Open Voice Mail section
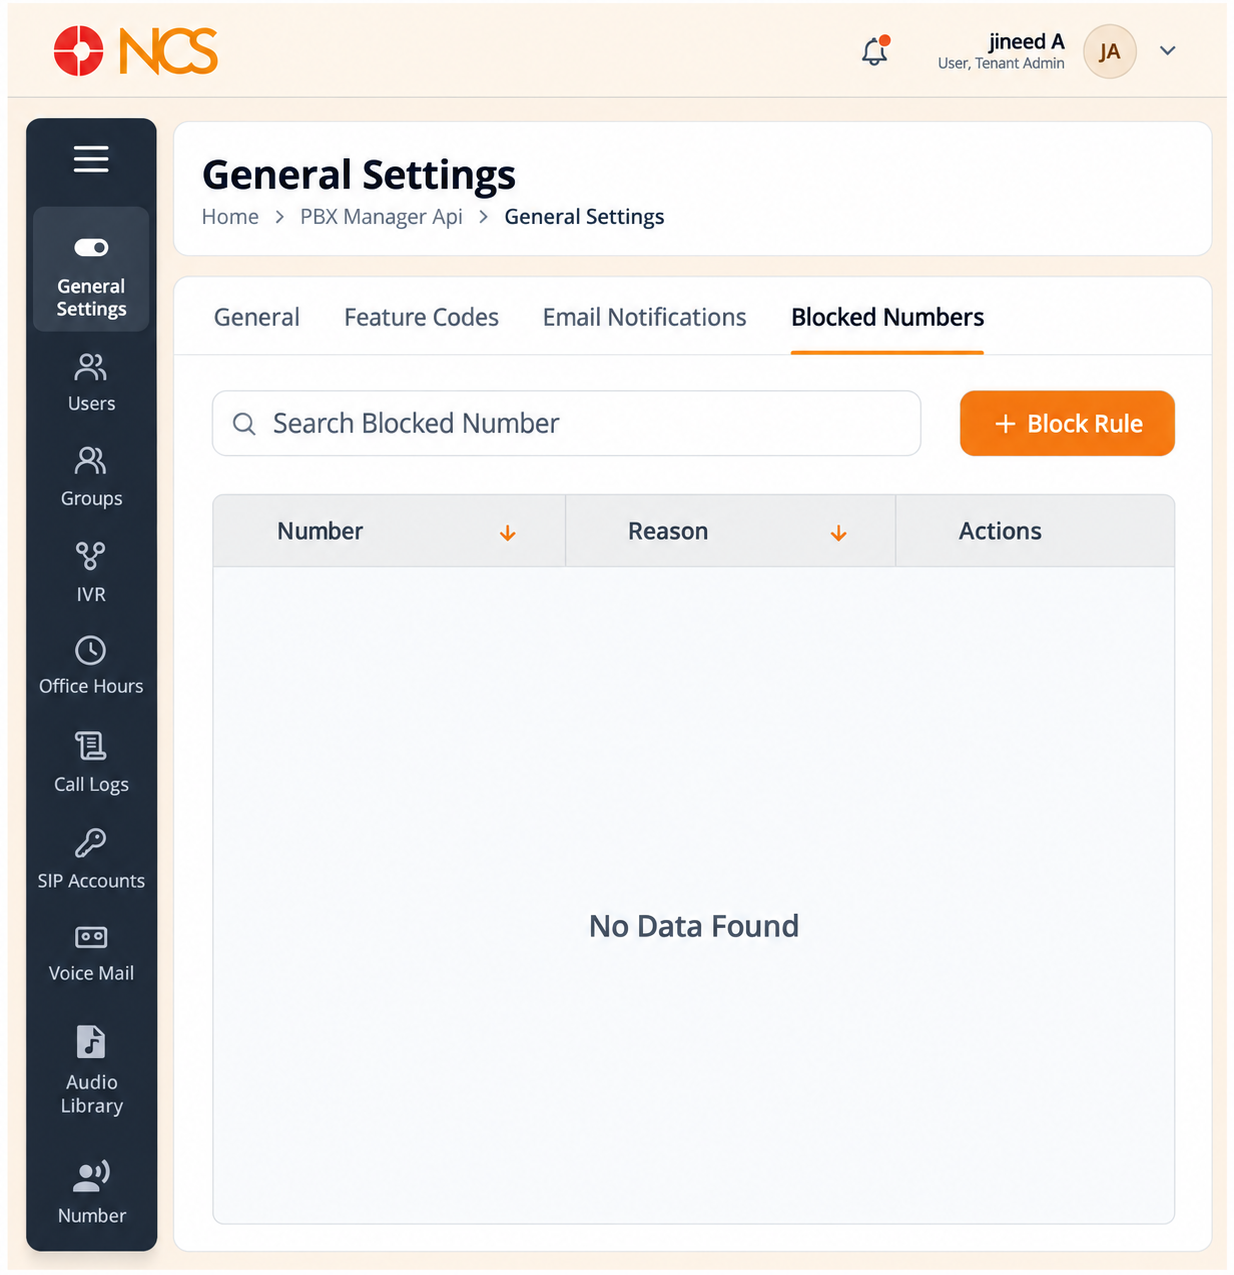The height and width of the screenshot is (1275, 1234). click(91, 954)
